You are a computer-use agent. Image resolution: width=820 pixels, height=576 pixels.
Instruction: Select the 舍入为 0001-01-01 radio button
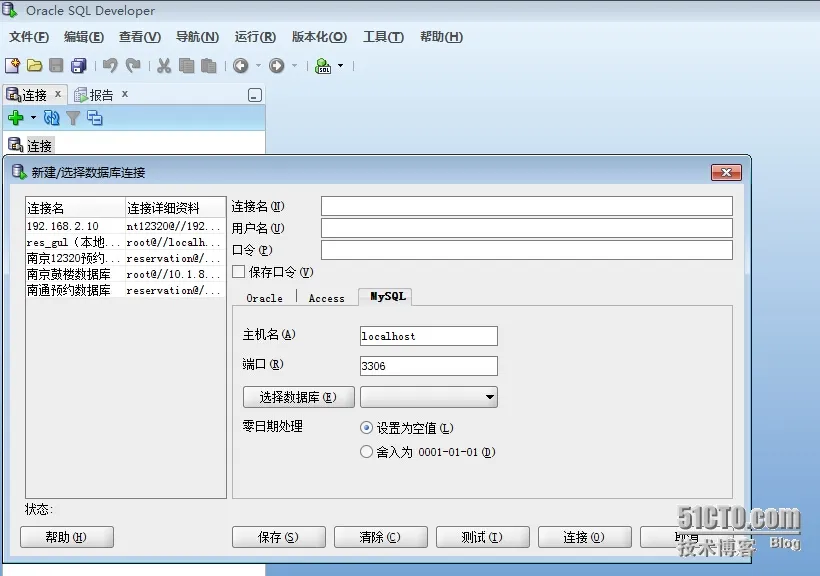pyautogui.click(x=366, y=451)
